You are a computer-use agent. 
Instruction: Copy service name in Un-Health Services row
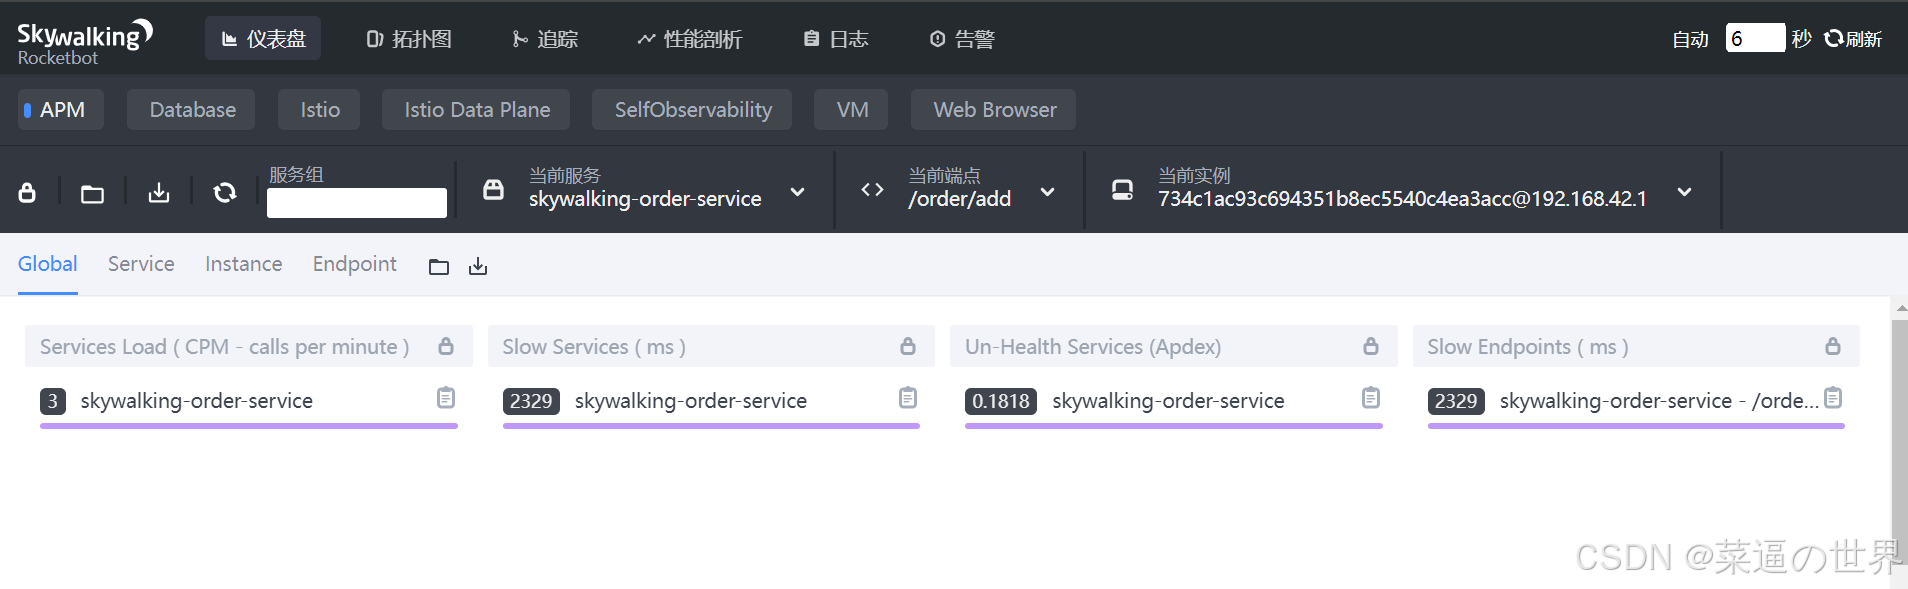1371,398
